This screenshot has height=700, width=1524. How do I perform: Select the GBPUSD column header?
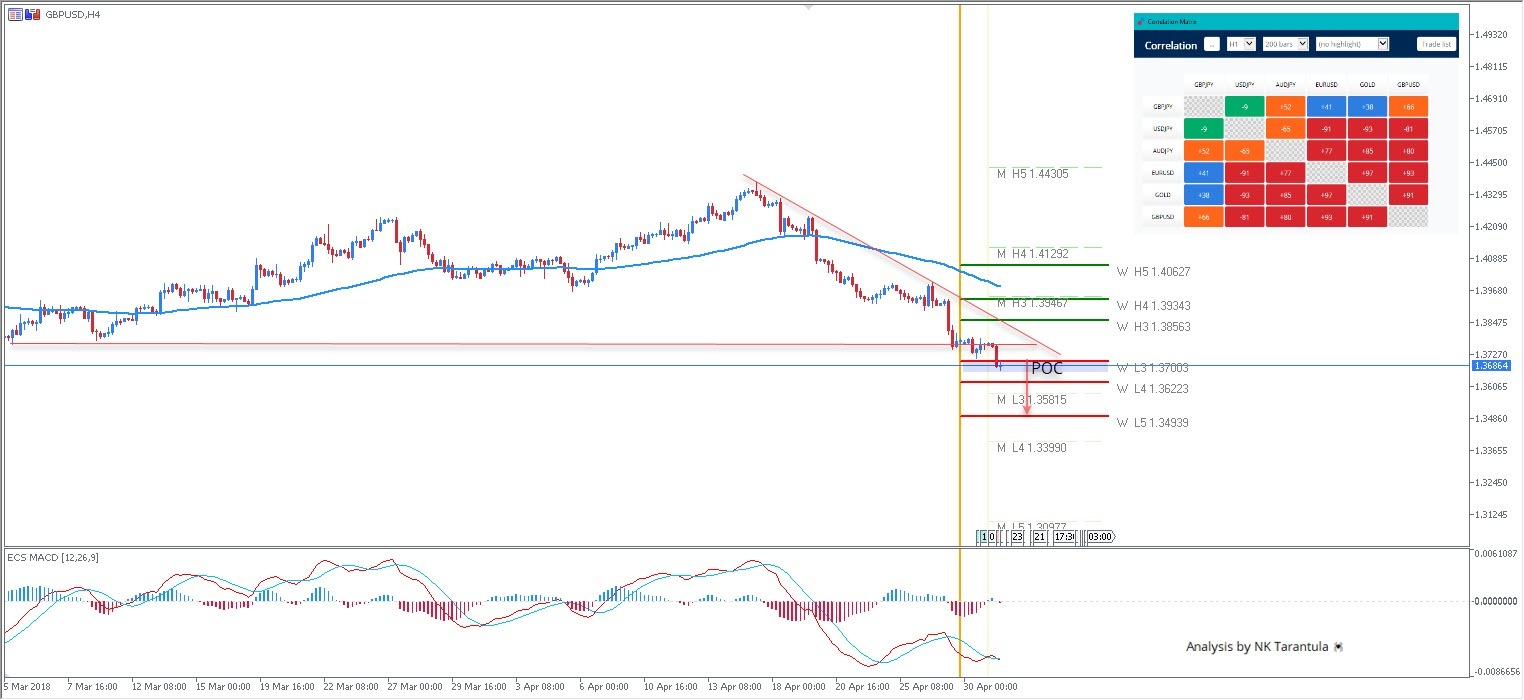point(1408,84)
